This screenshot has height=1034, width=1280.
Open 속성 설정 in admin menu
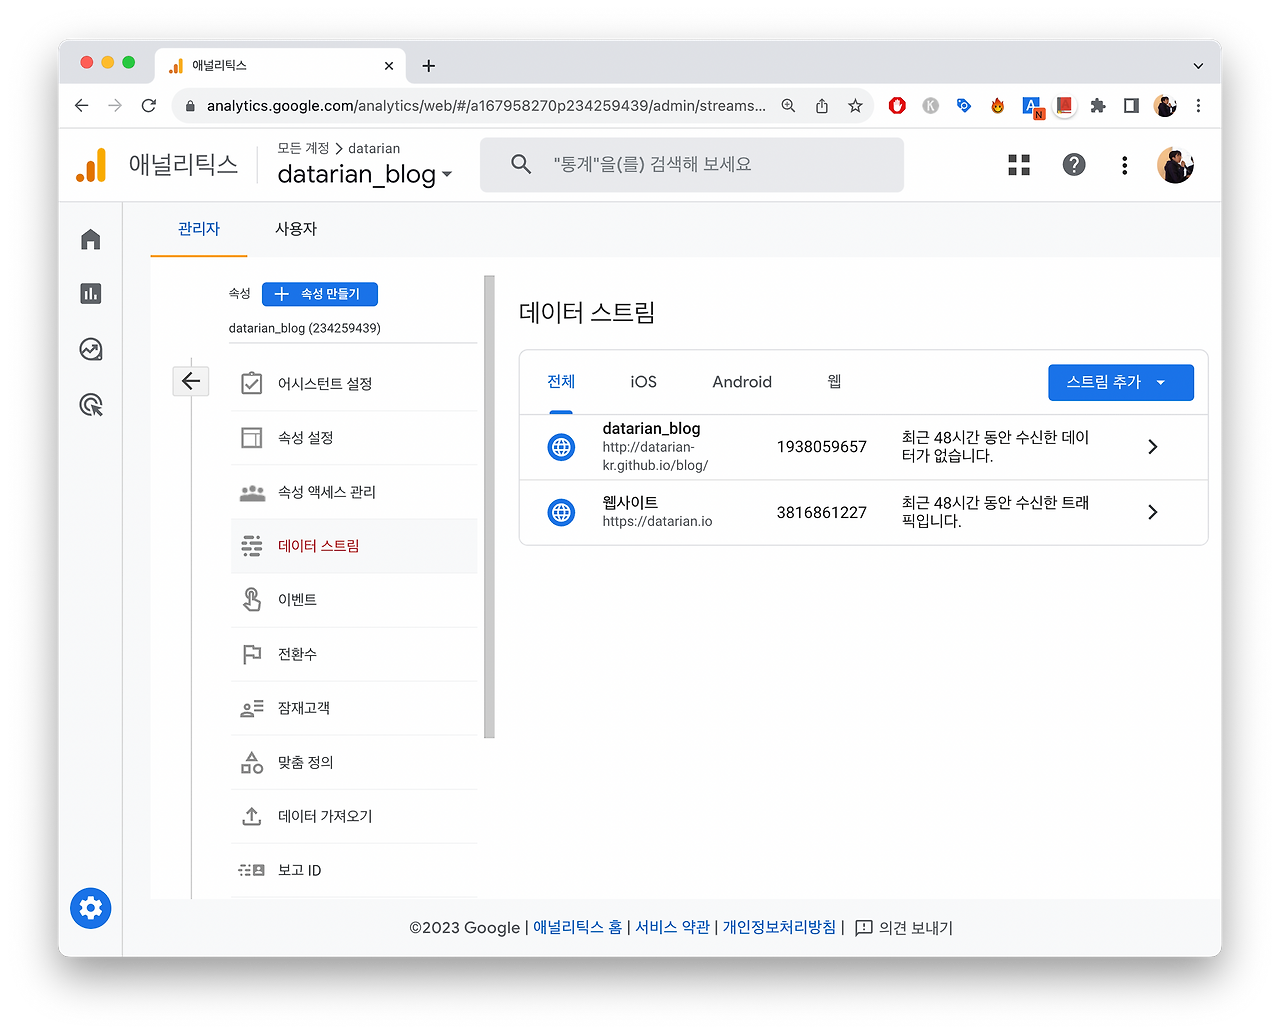(x=354, y=438)
